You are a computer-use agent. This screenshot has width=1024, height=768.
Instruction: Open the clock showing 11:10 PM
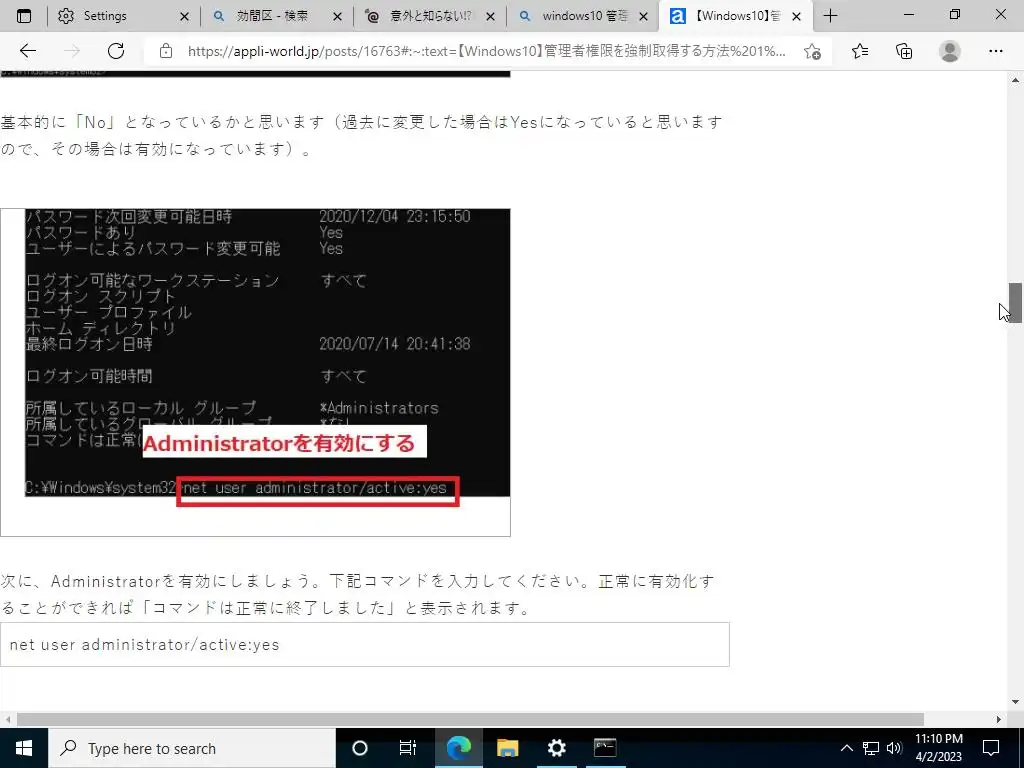pos(938,748)
